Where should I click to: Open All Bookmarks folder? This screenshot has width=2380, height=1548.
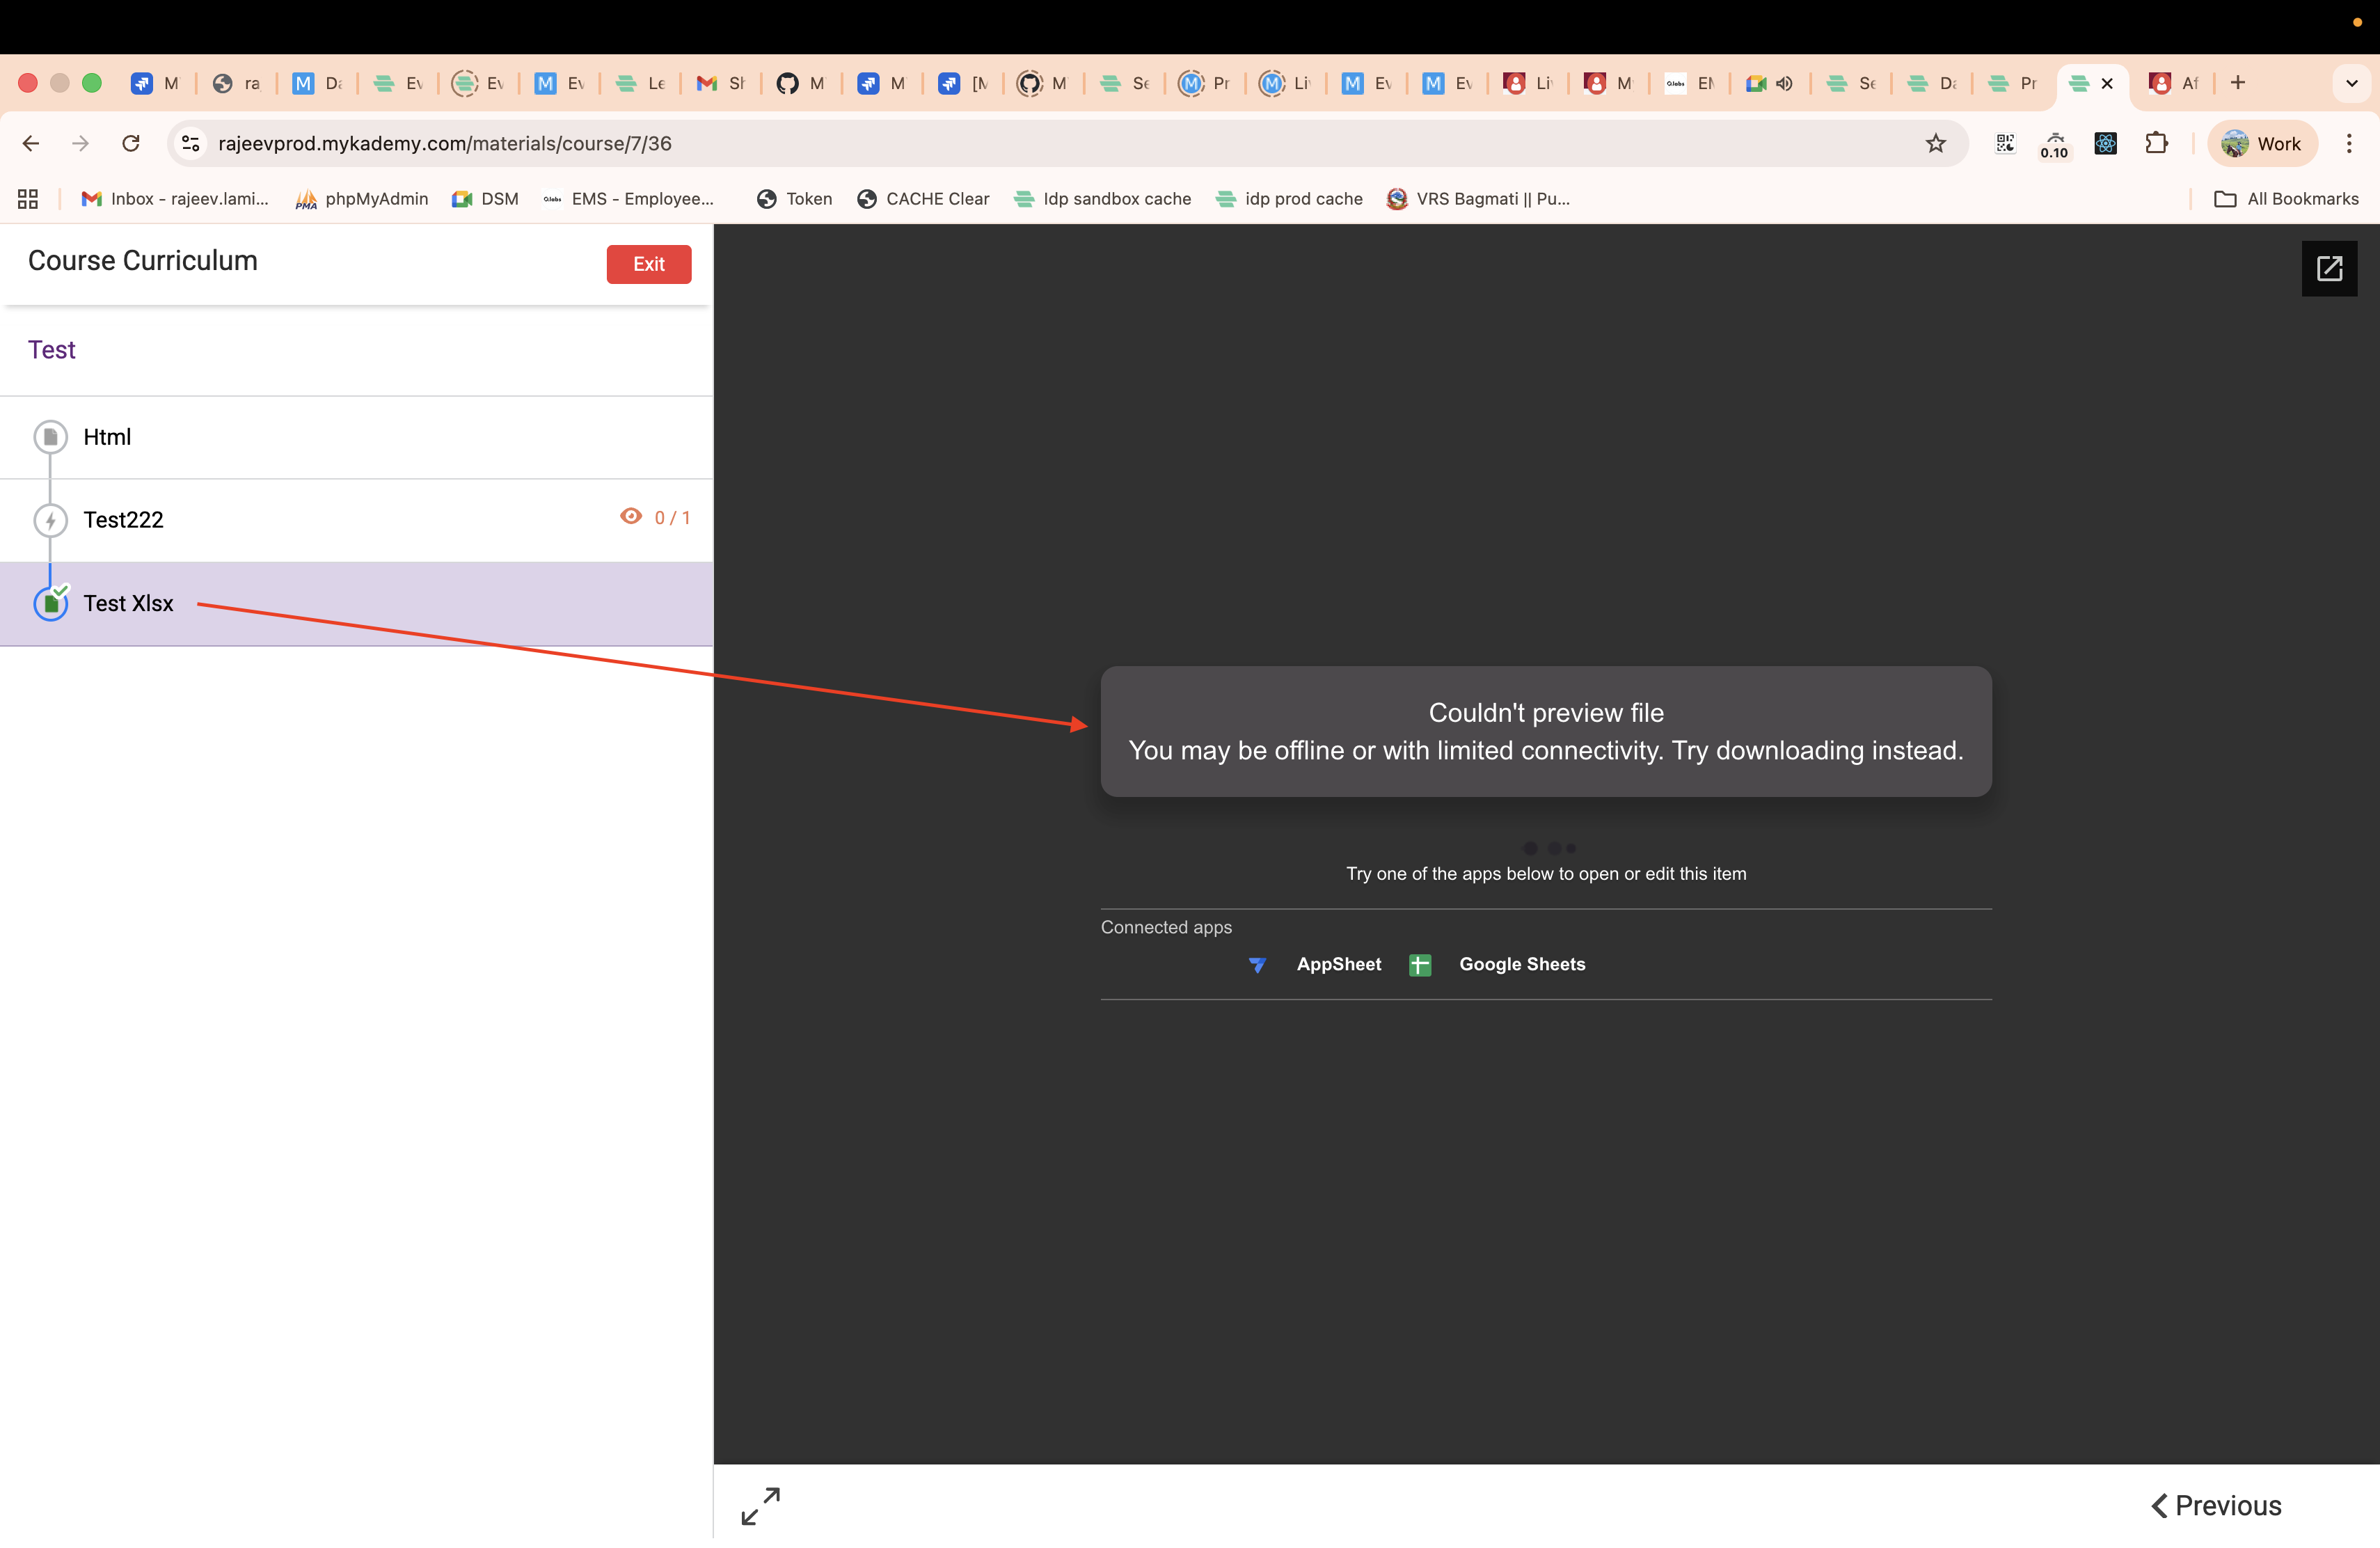click(2286, 199)
